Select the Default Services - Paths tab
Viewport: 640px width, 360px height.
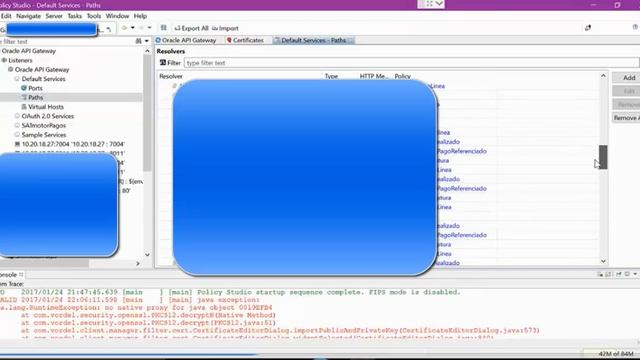pyautogui.click(x=313, y=40)
